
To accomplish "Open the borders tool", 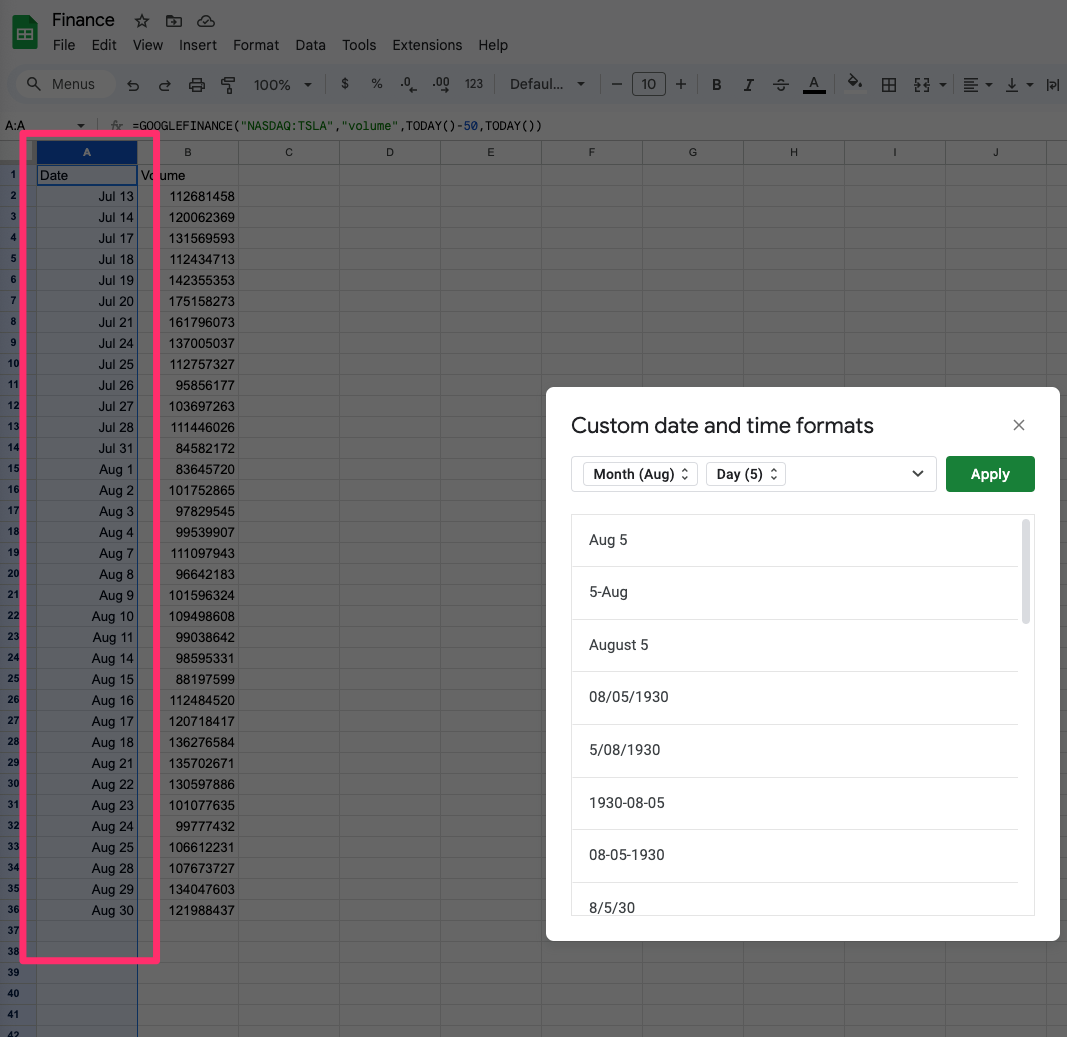I will (888, 85).
